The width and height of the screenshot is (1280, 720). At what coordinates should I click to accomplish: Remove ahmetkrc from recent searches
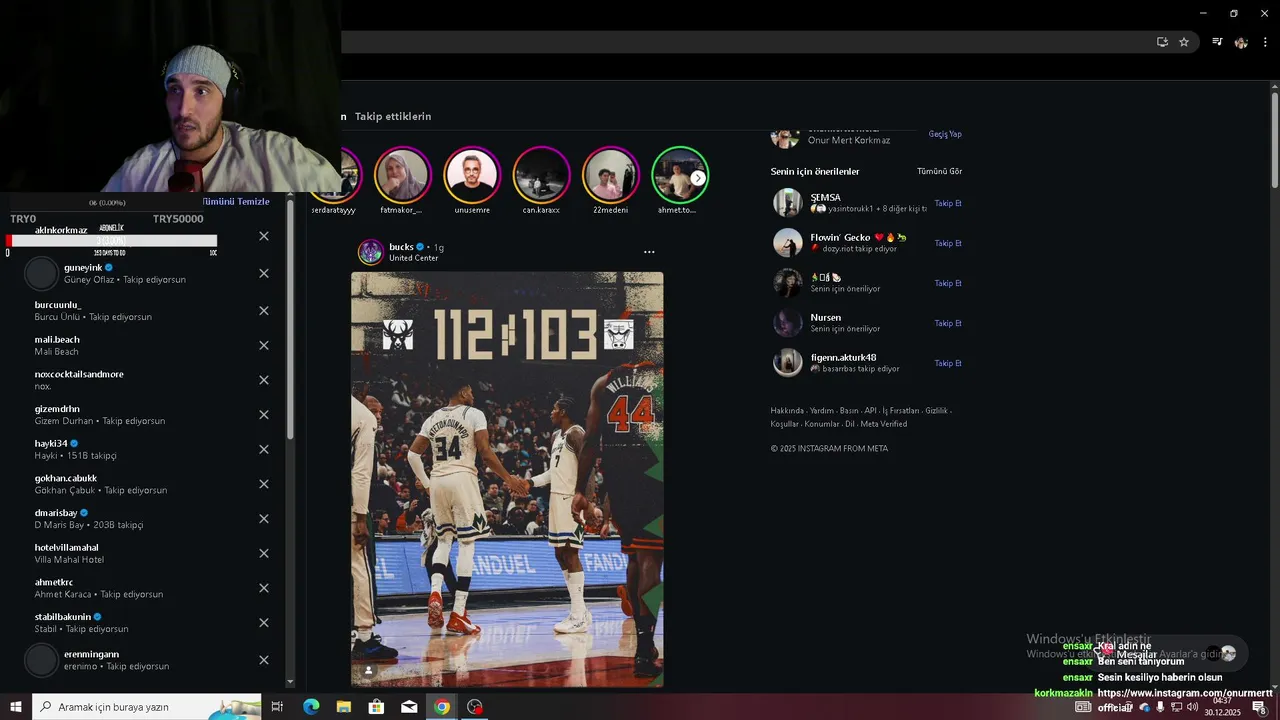point(264,588)
